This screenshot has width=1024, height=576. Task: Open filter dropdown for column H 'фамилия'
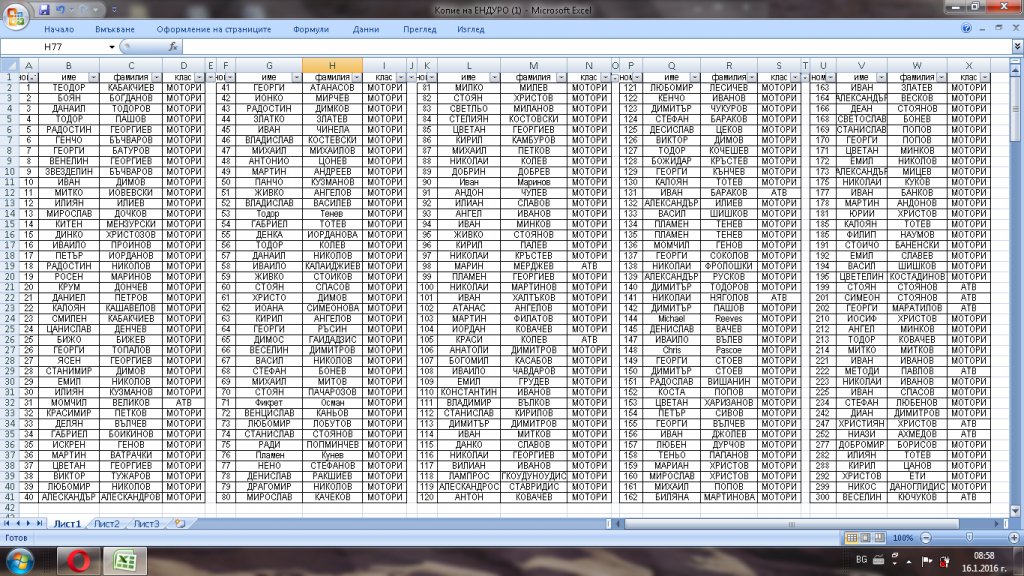(x=356, y=77)
